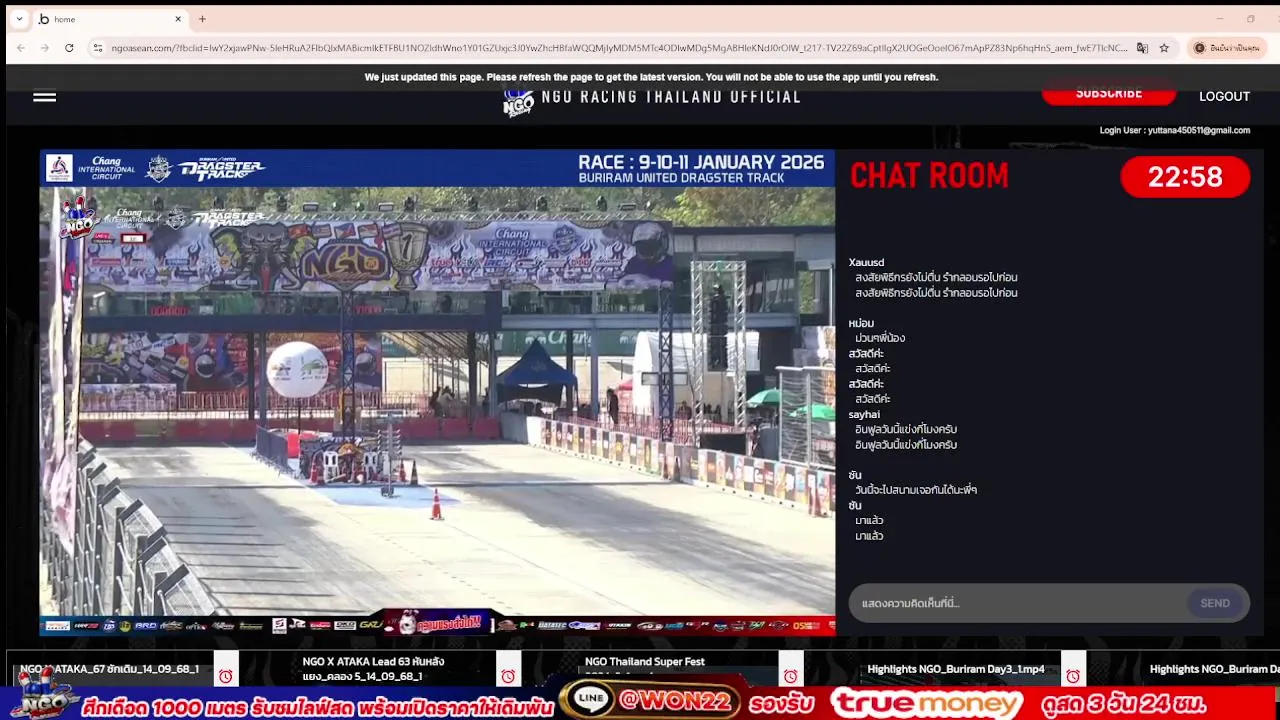Bookmark this page with the star icon
Viewport: 1280px width, 720px height.
(x=1164, y=48)
